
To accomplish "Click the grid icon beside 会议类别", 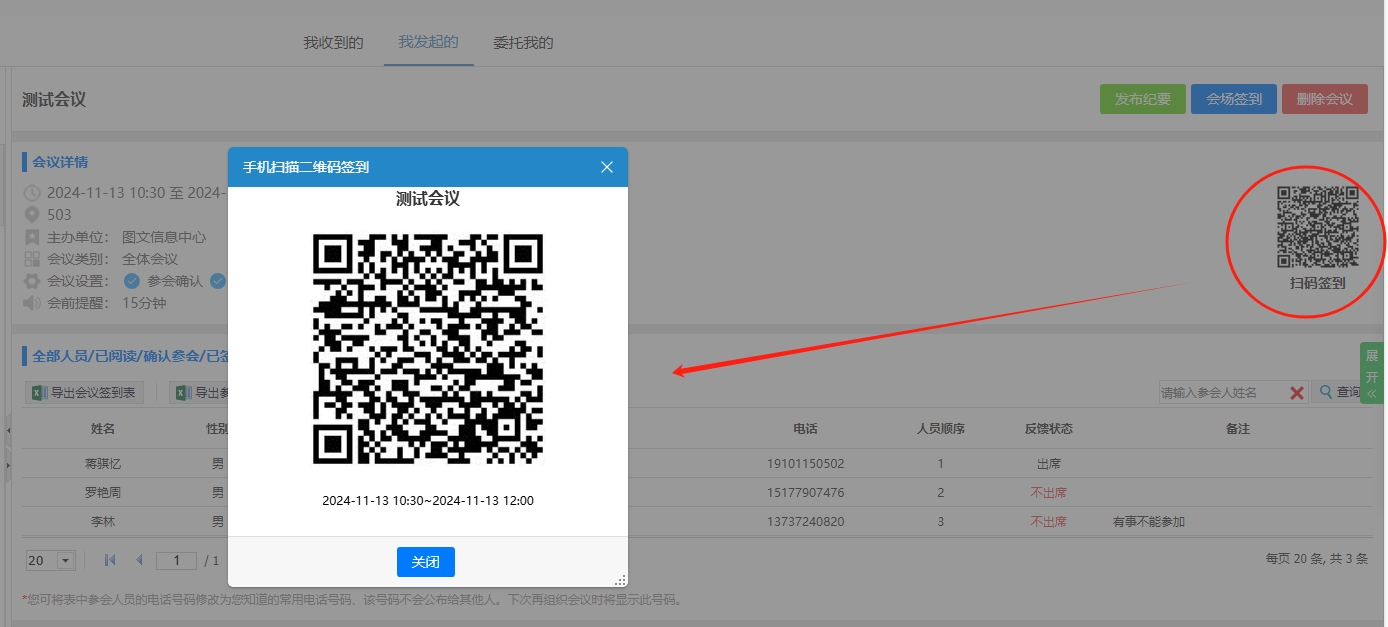I will pos(32,259).
